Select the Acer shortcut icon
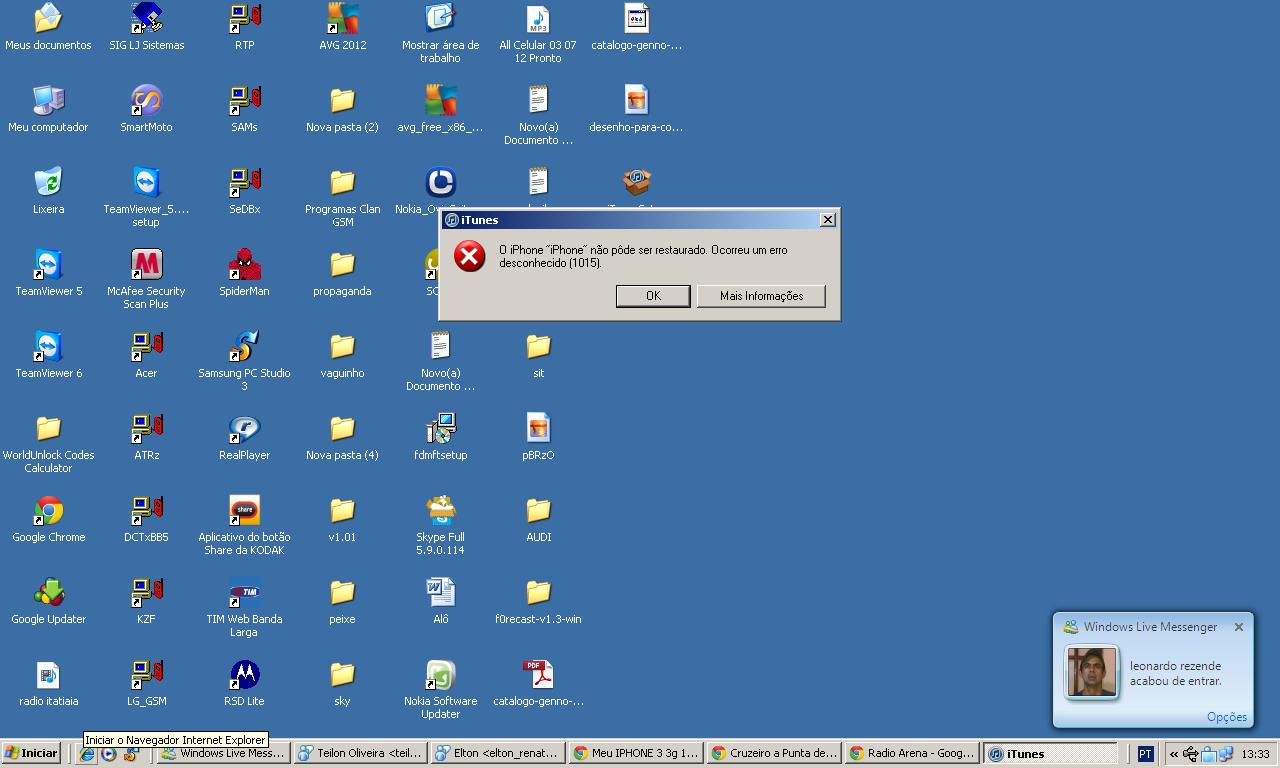The width and height of the screenshot is (1280, 768). coord(146,346)
